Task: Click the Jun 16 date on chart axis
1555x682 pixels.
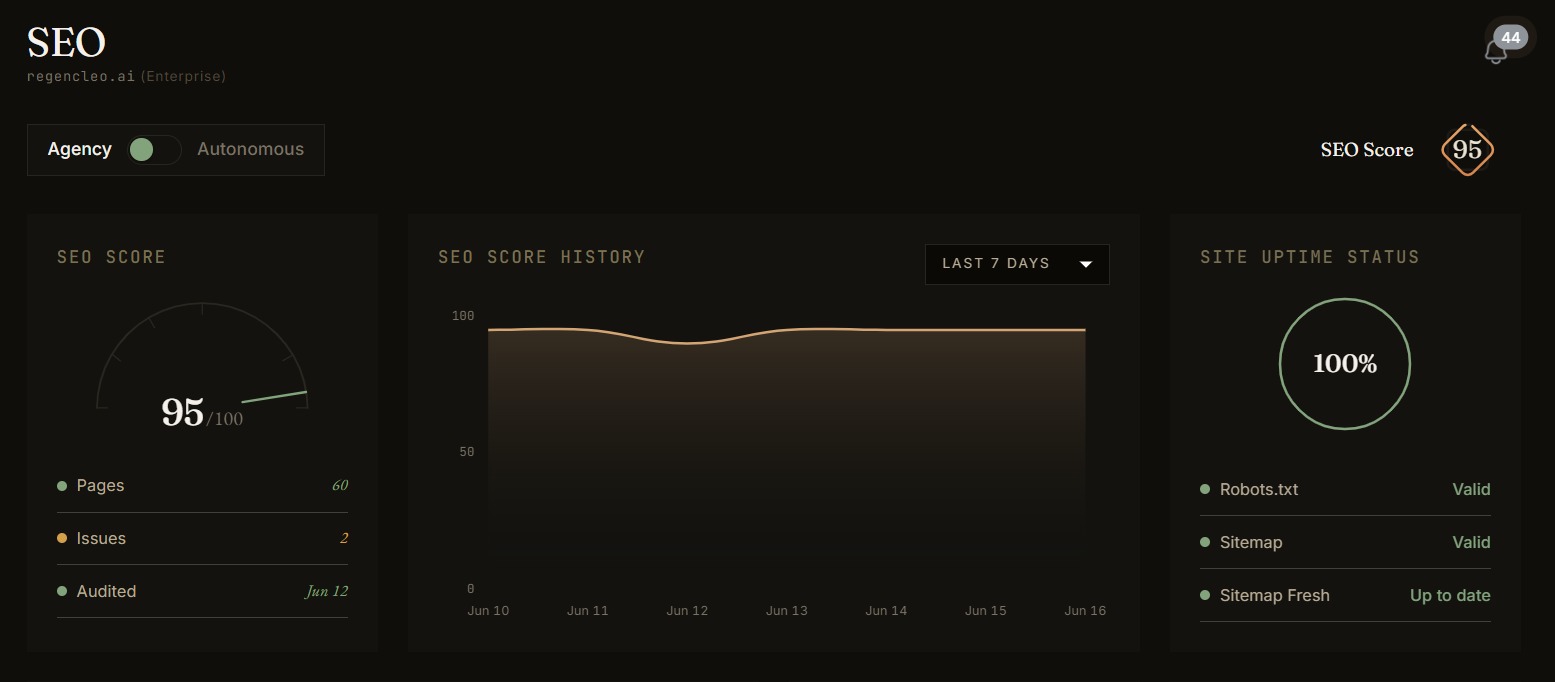Action: click(x=1085, y=610)
